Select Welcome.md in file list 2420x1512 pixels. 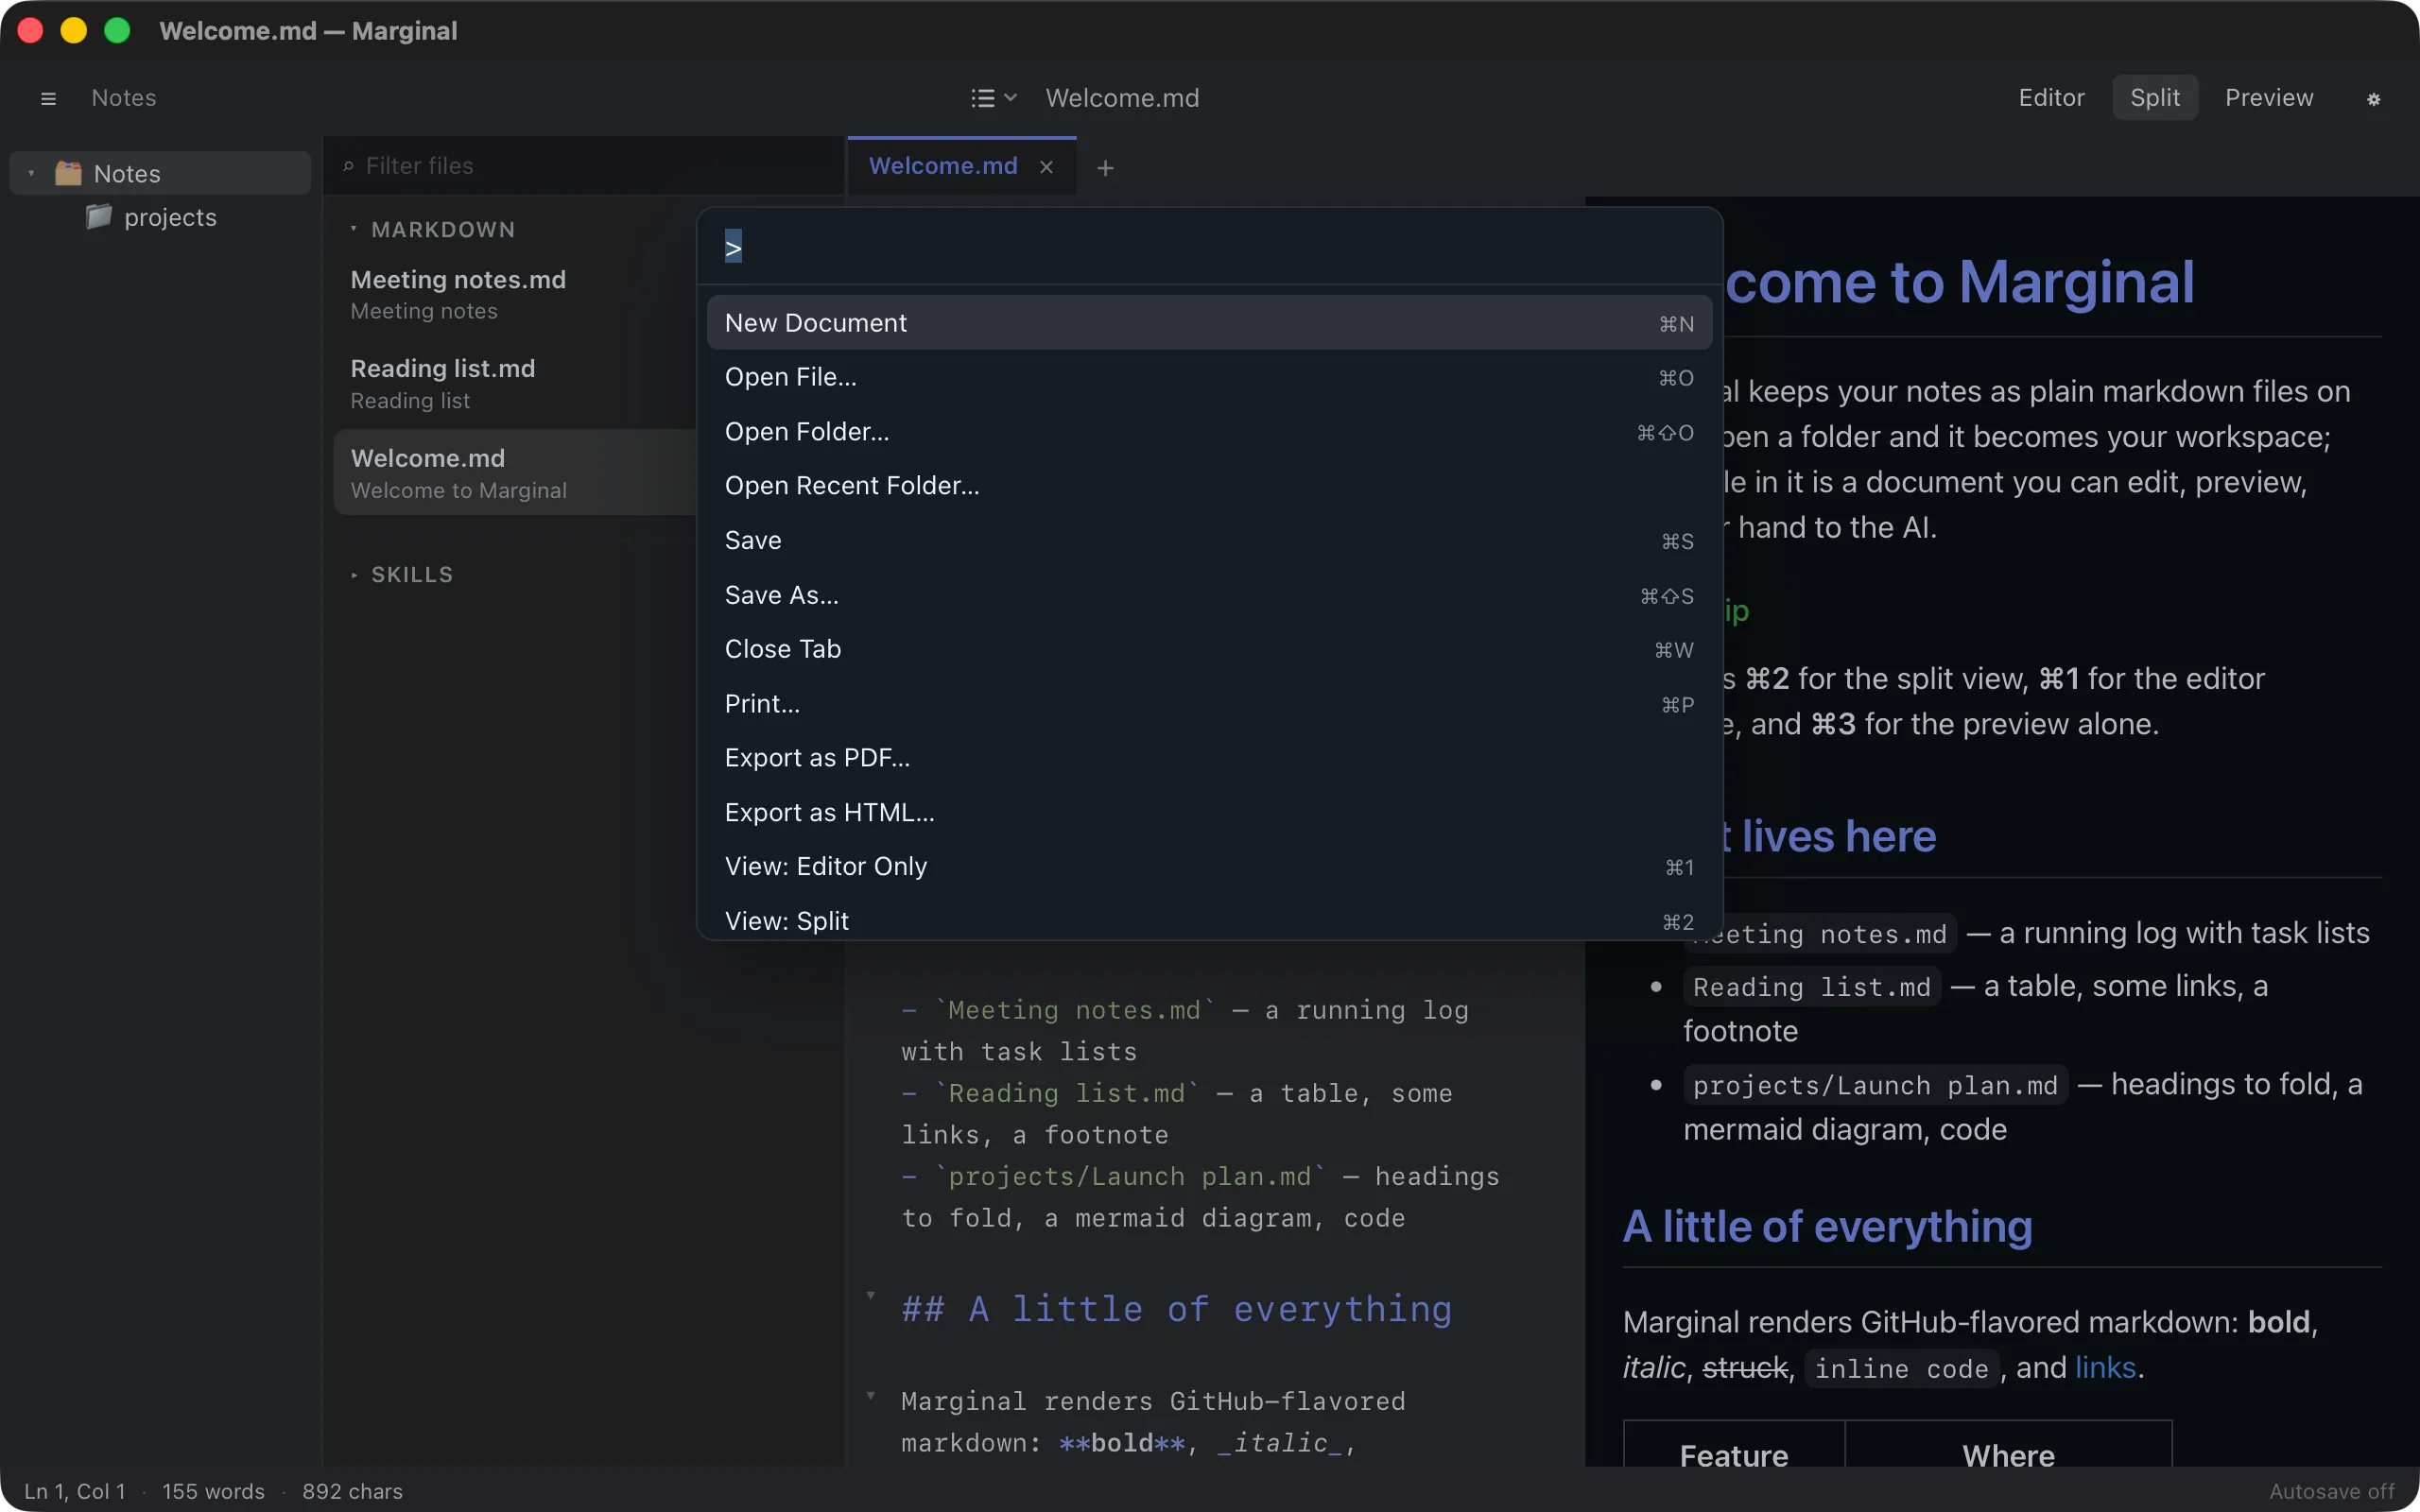(x=515, y=473)
